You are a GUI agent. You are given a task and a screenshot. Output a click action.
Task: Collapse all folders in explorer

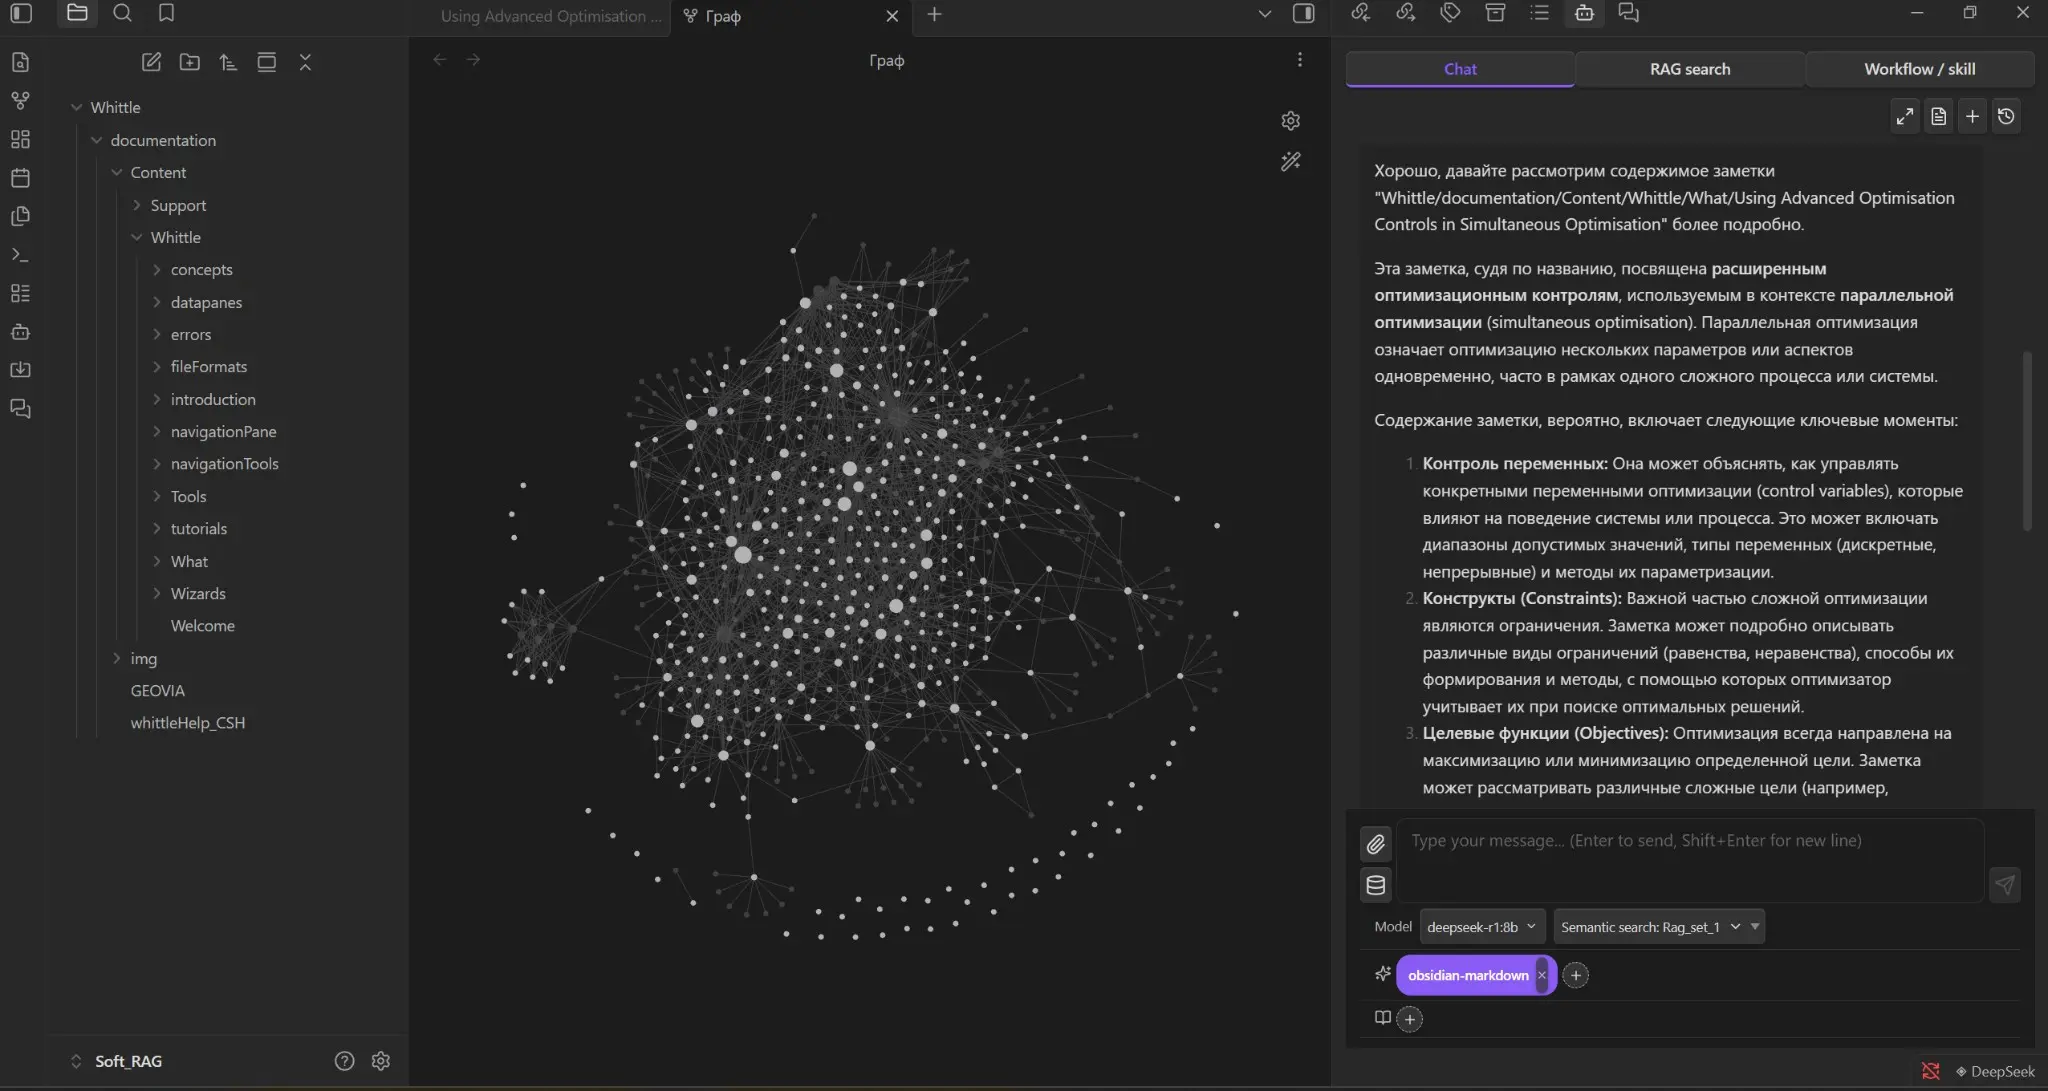pyautogui.click(x=305, y=62)
